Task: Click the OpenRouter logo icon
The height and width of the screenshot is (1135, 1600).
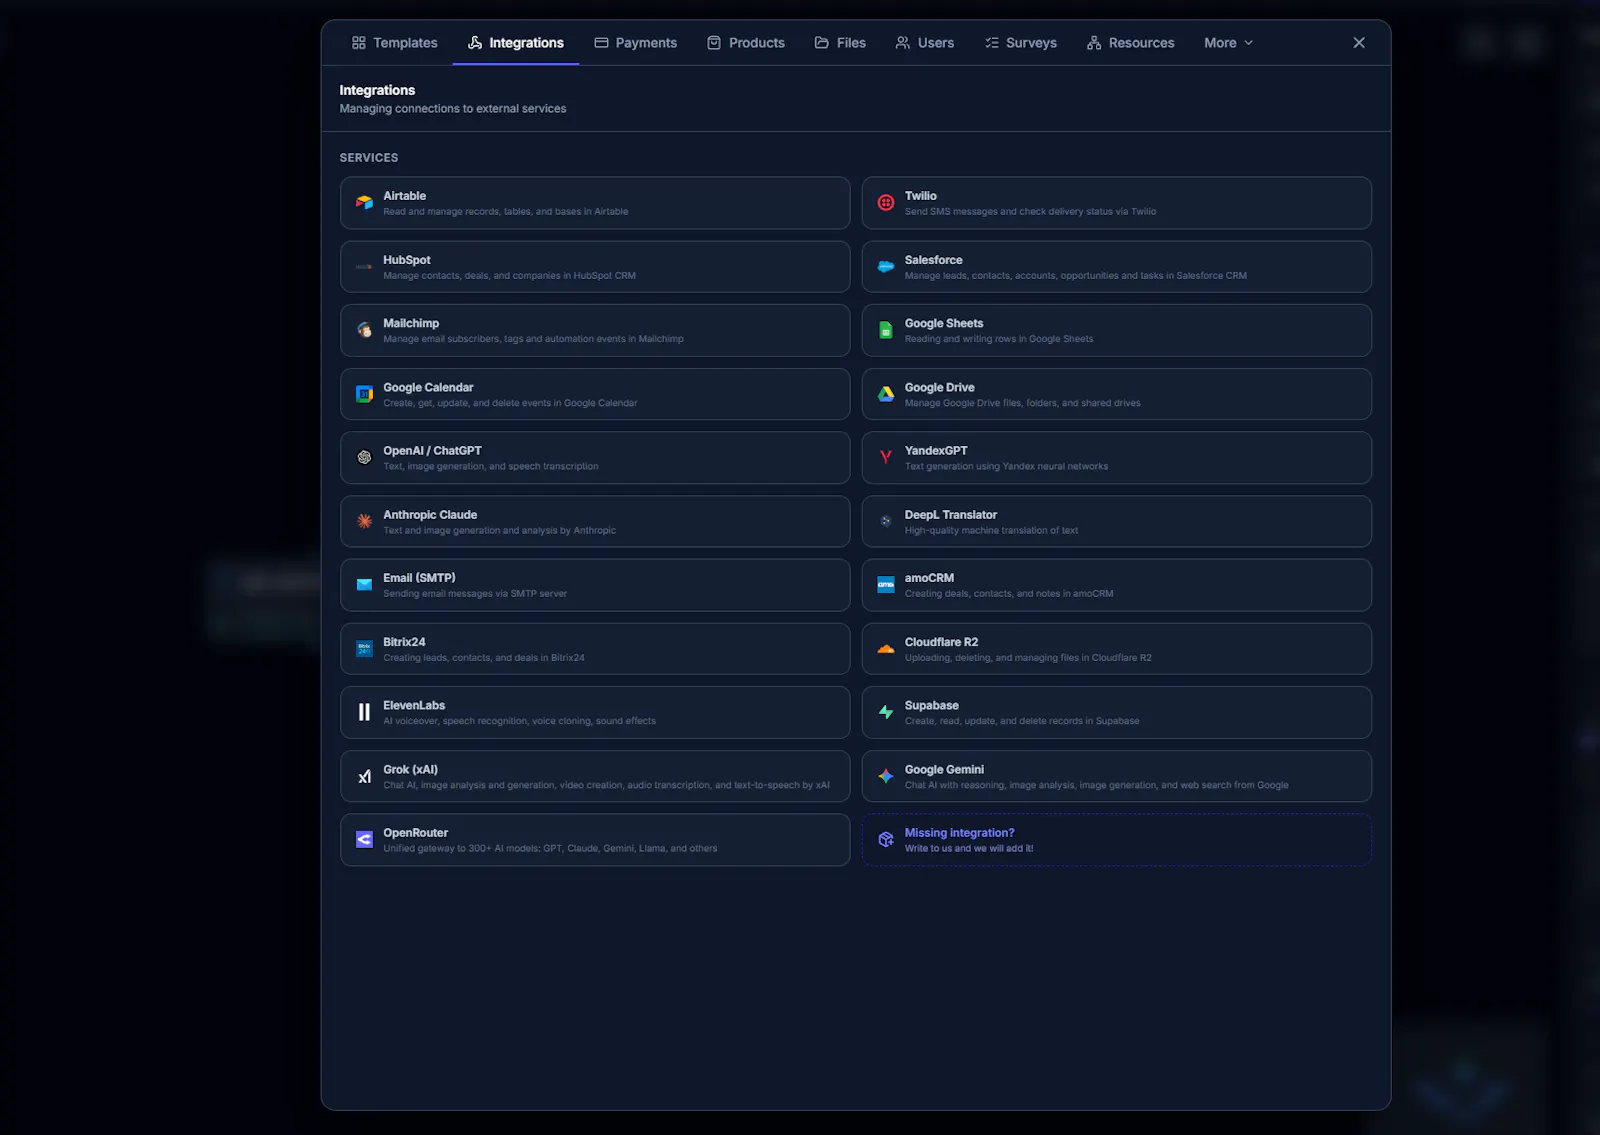Action: [364, 840]
